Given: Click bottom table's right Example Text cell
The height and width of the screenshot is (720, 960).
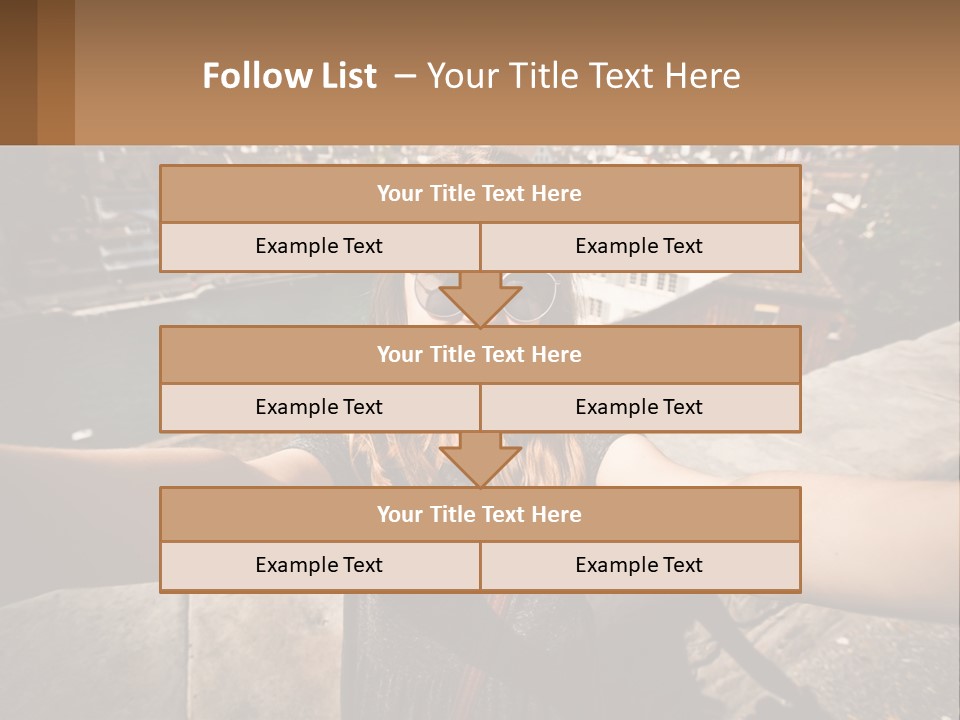Looking at the screenshot, I should click(639, 565).
